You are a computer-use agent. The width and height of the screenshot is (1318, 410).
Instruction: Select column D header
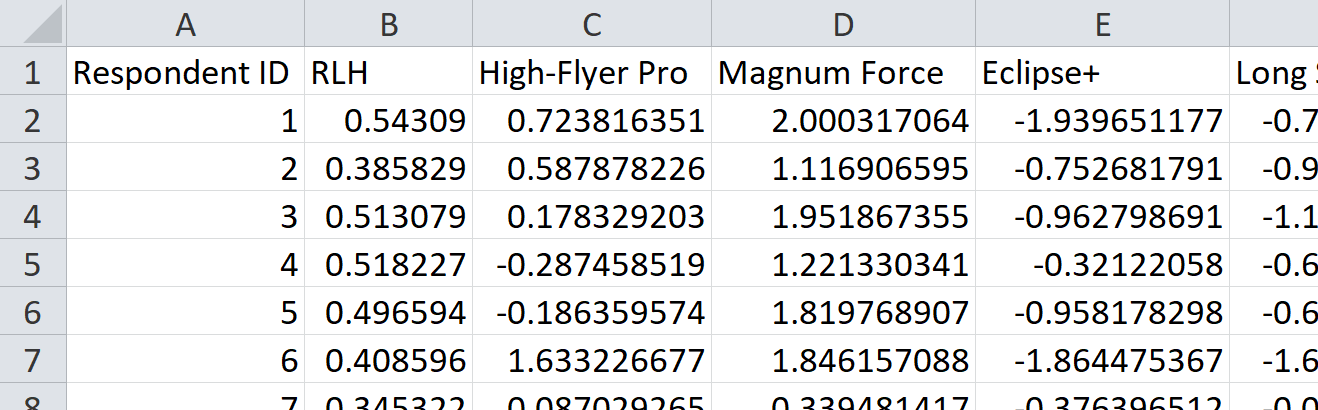tap(843, 25)
